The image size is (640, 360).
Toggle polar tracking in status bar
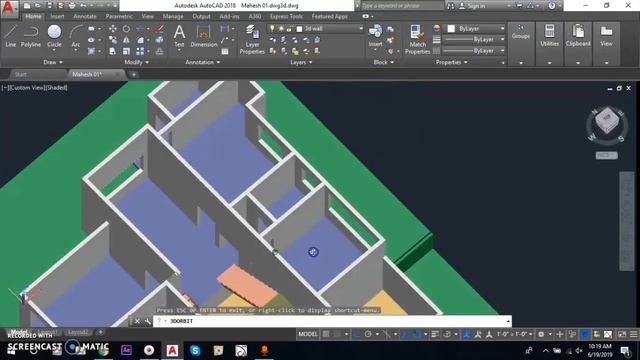click(x=368, y=334)
